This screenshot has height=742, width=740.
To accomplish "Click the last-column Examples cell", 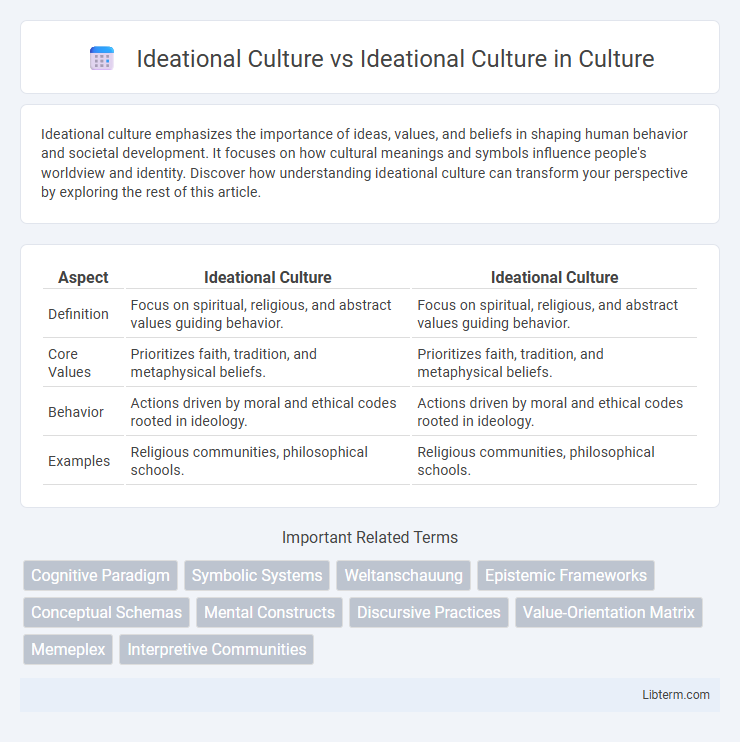I will (555, 461).
